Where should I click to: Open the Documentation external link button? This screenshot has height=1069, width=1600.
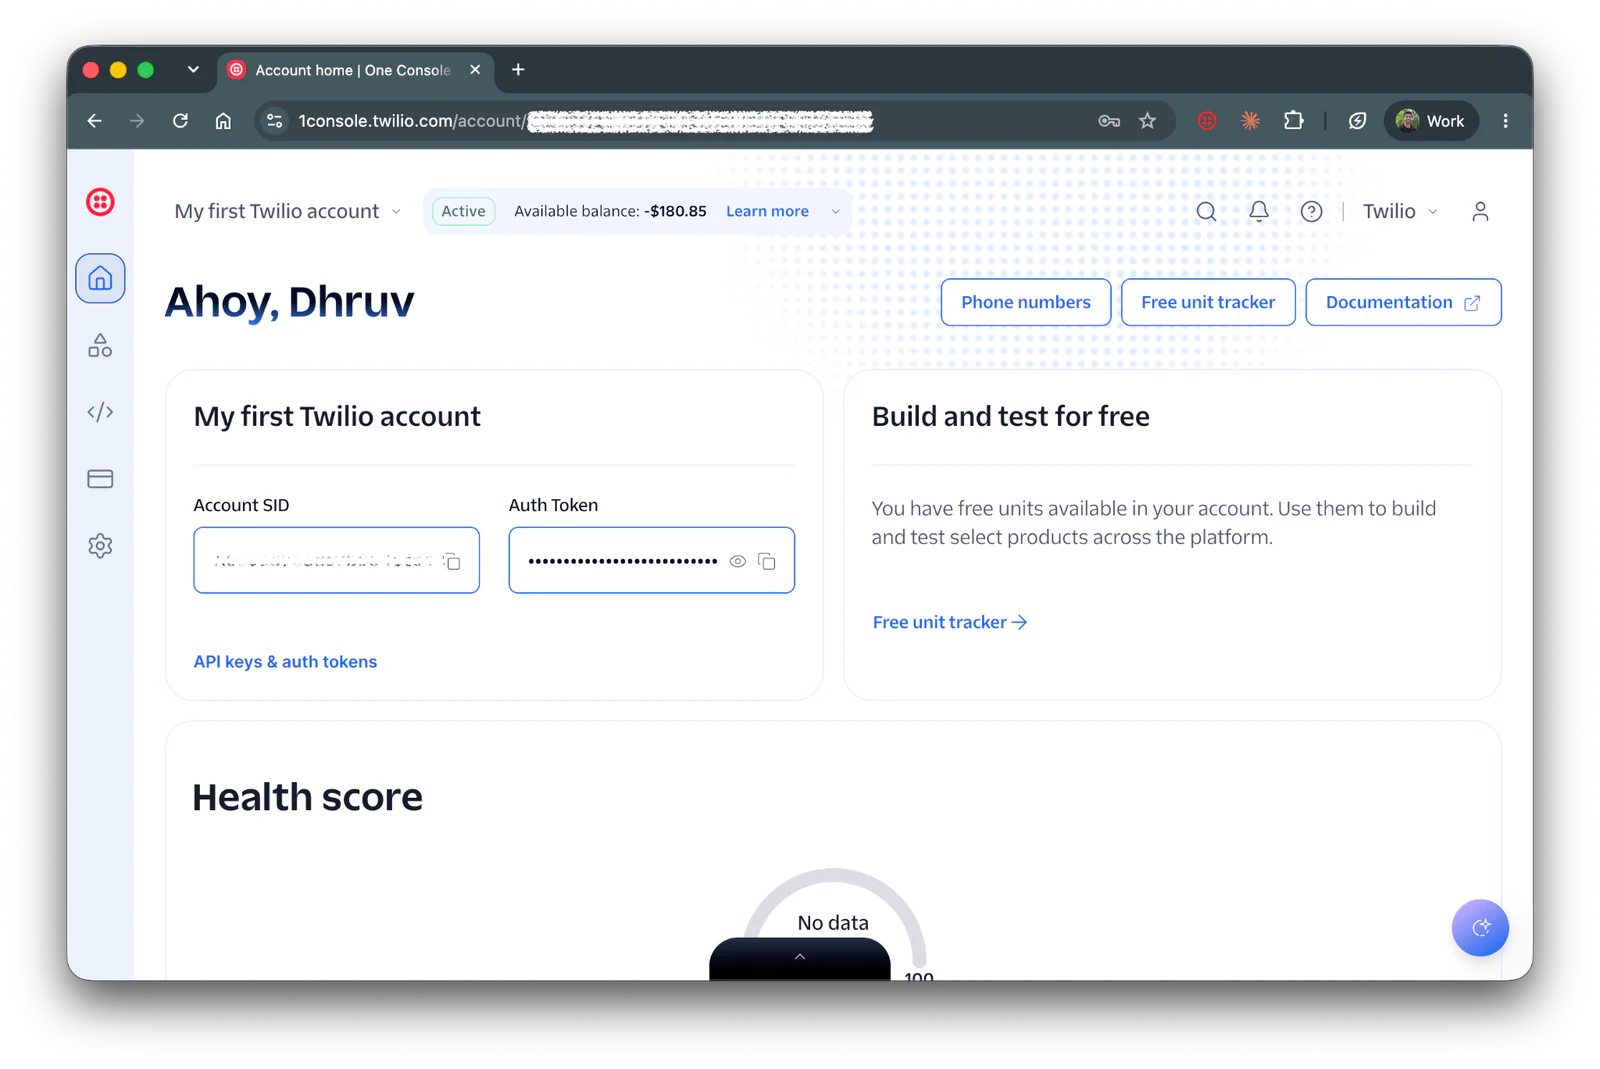tap(1403, 302)
